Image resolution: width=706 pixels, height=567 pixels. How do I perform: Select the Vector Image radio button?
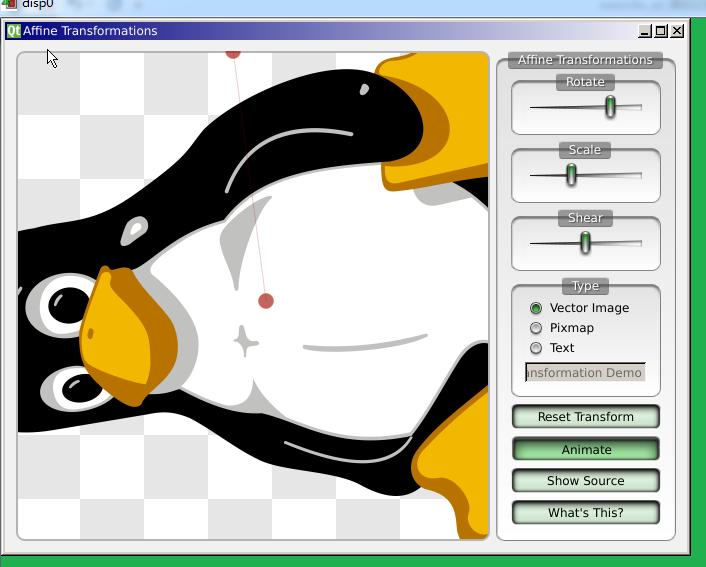point(536,308)
